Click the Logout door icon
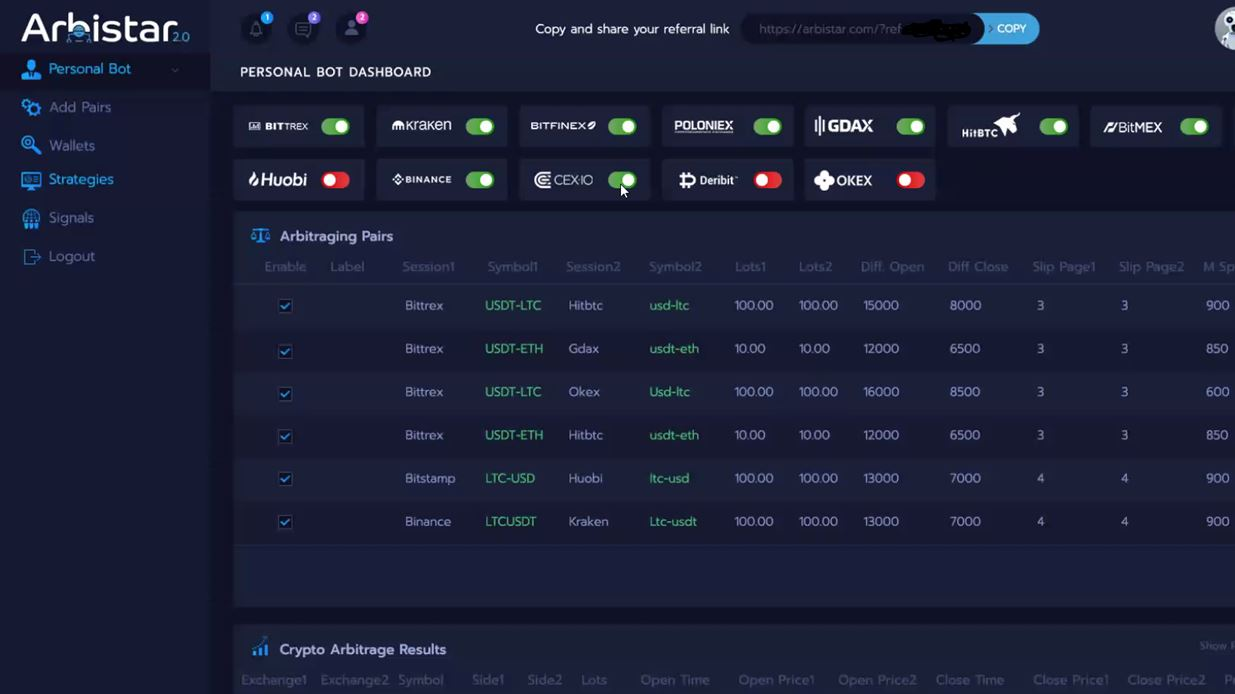Image resolution: width=1235 pixels, height=694 pixels. [31, 257]
